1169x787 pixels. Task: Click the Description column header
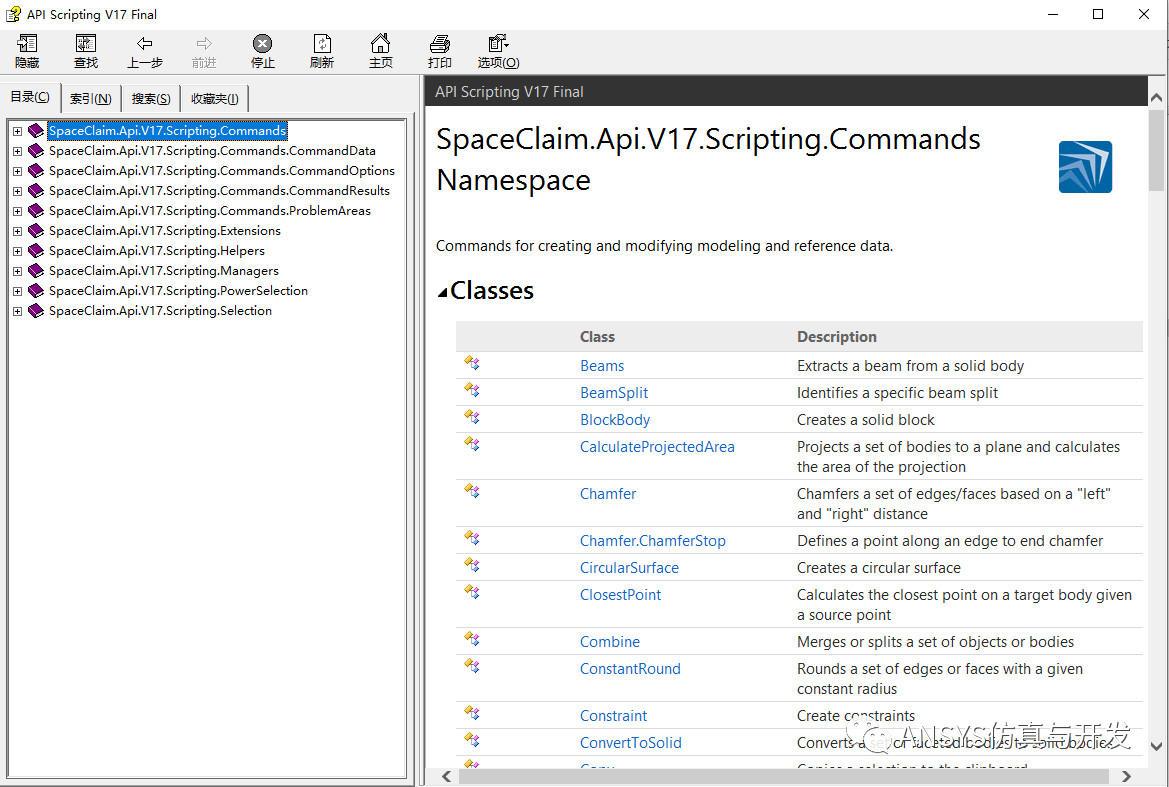tap(836, 337)
